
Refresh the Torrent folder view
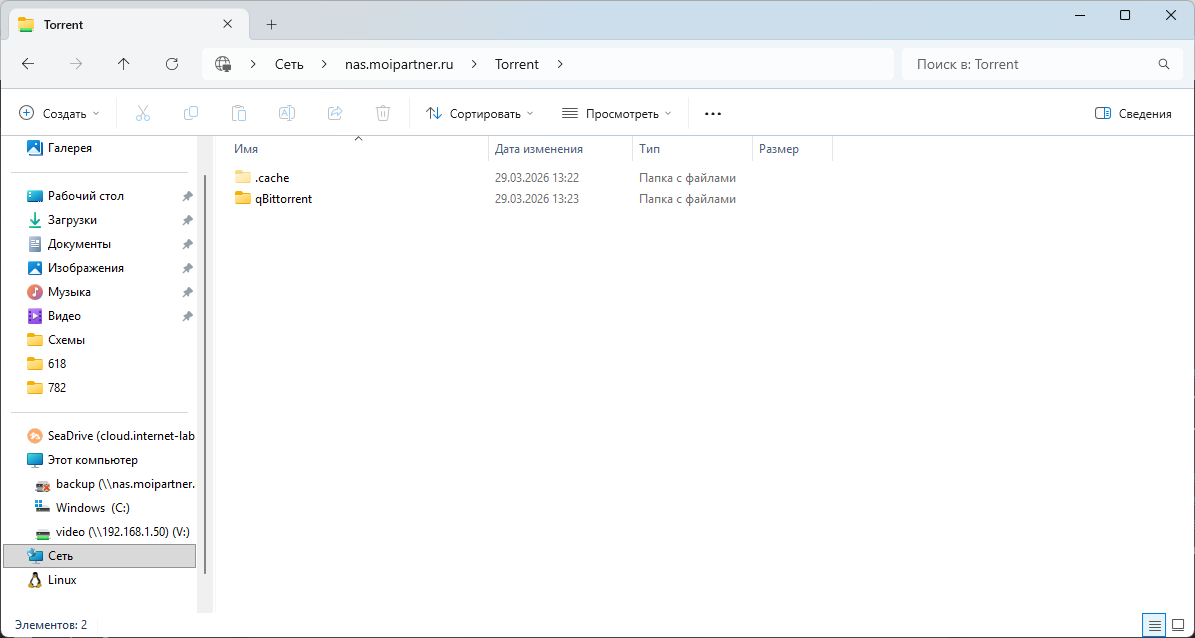(x=172, y=64)
